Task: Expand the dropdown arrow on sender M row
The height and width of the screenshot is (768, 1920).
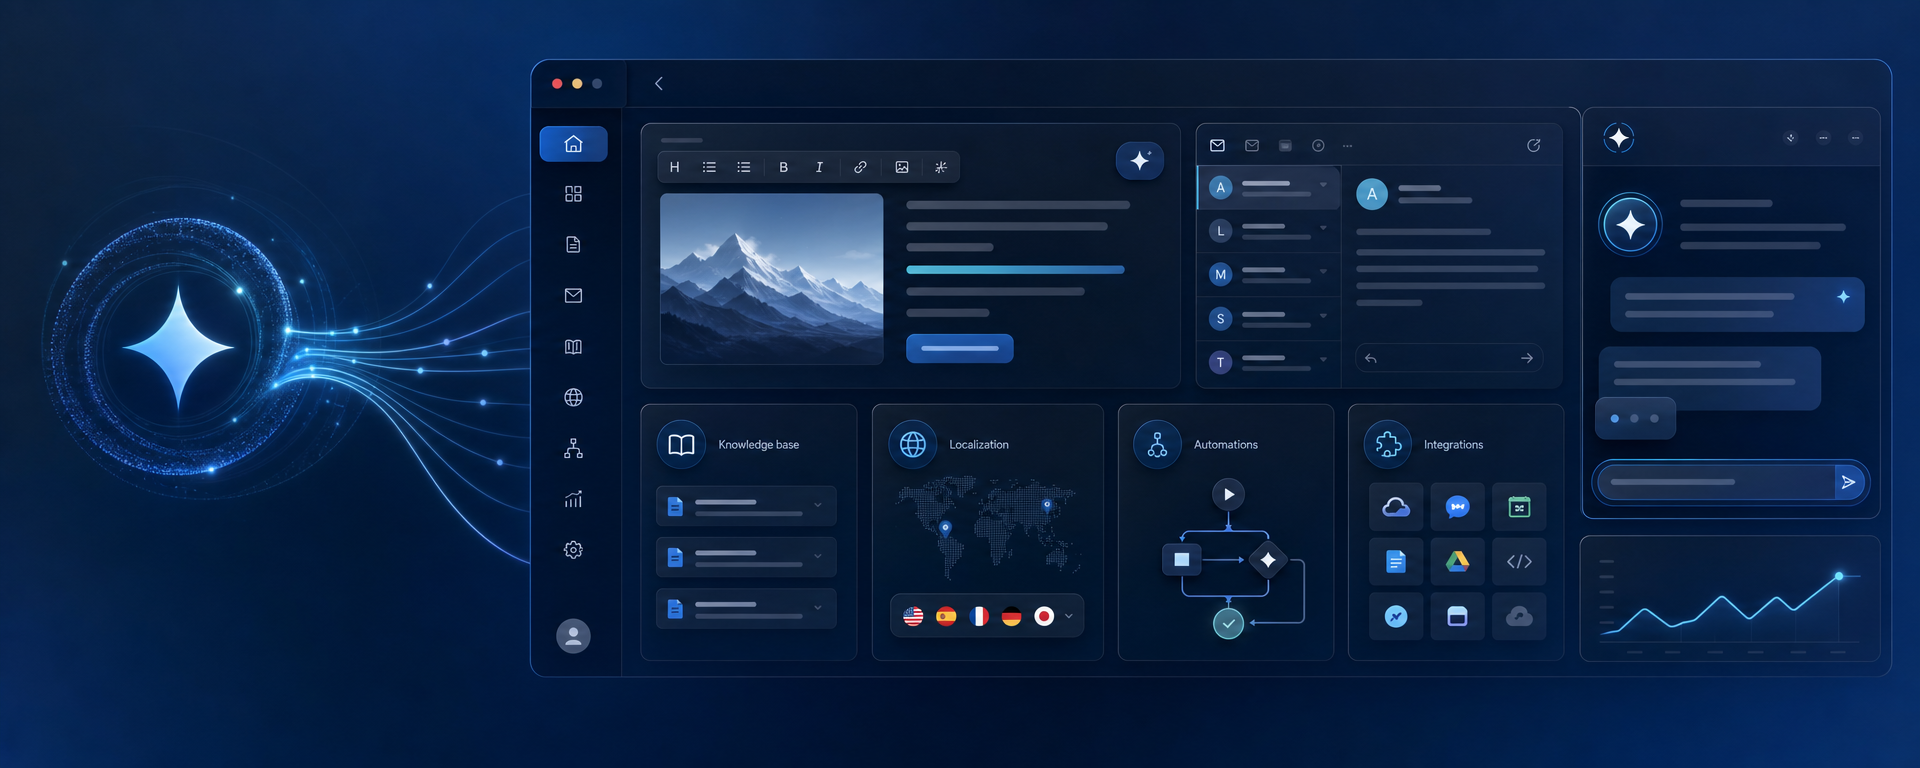Action: pyautogui.click(x=1323, y=271)
